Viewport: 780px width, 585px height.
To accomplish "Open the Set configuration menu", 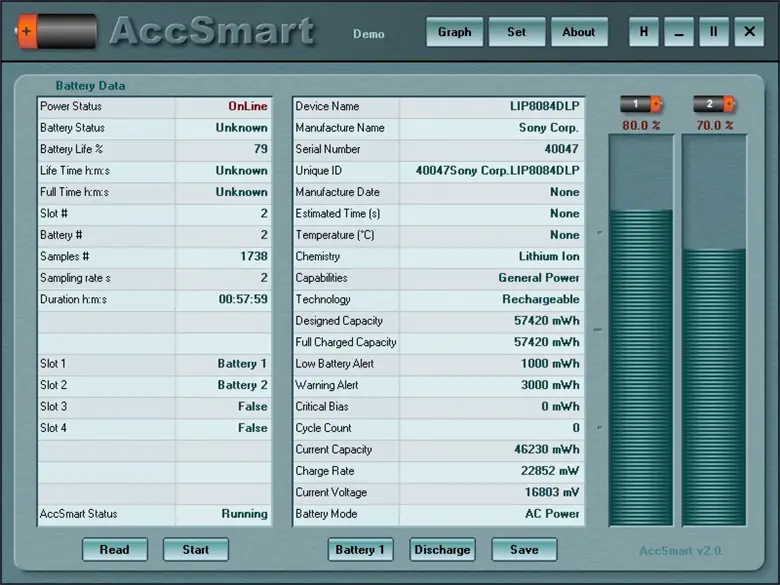I will (516, 32).
